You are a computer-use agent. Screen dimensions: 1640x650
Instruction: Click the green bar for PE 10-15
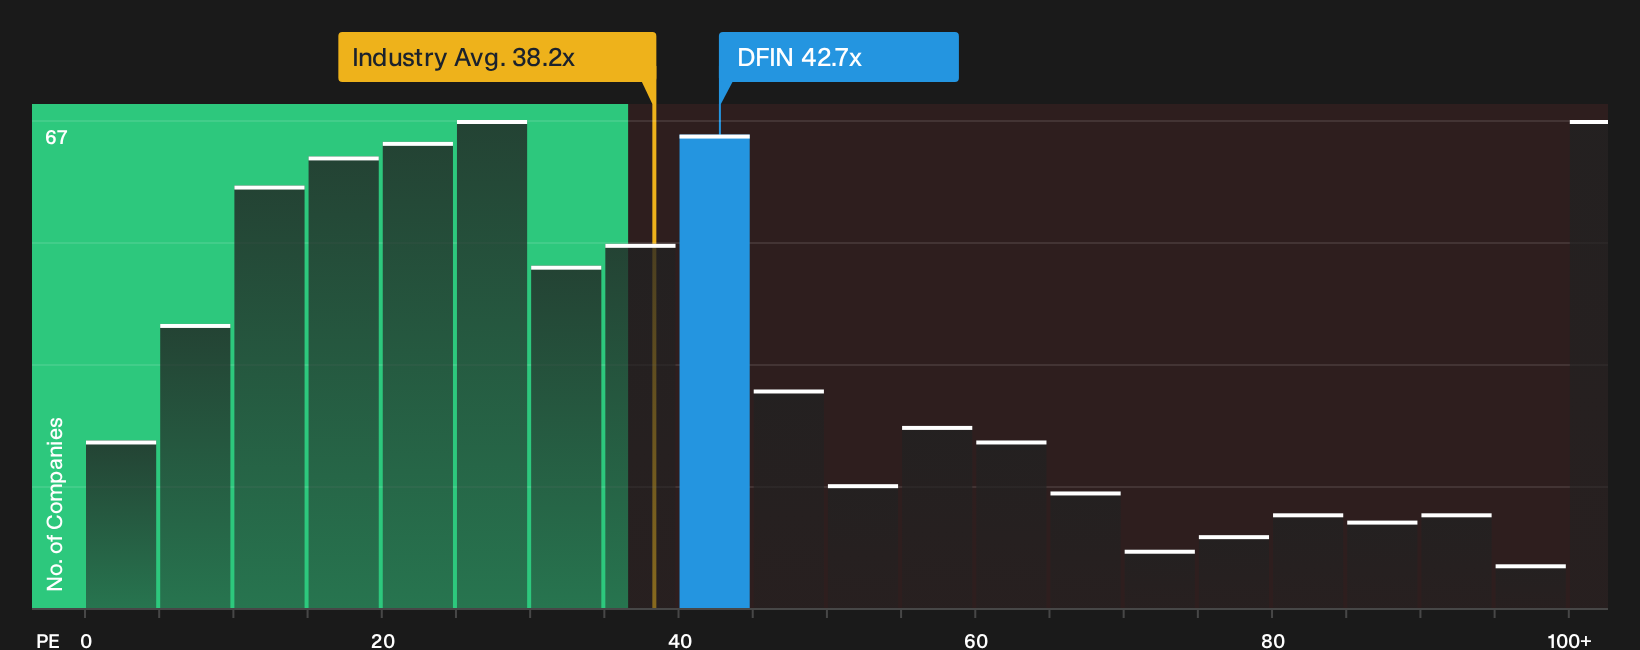click(269, 397)
